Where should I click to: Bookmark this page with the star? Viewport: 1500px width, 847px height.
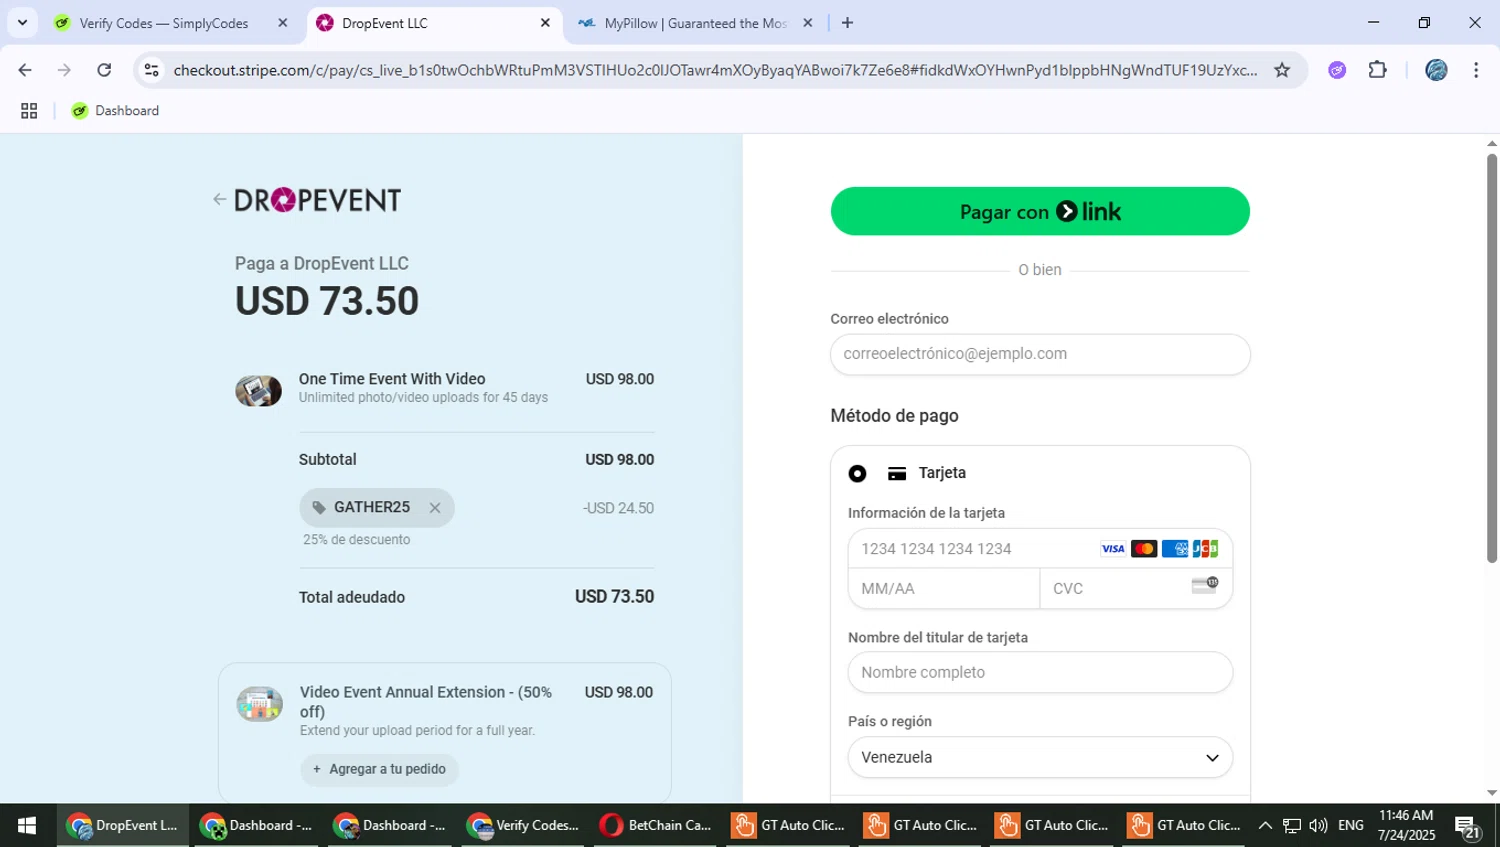pyautogui.click(x=1282, y=70)
